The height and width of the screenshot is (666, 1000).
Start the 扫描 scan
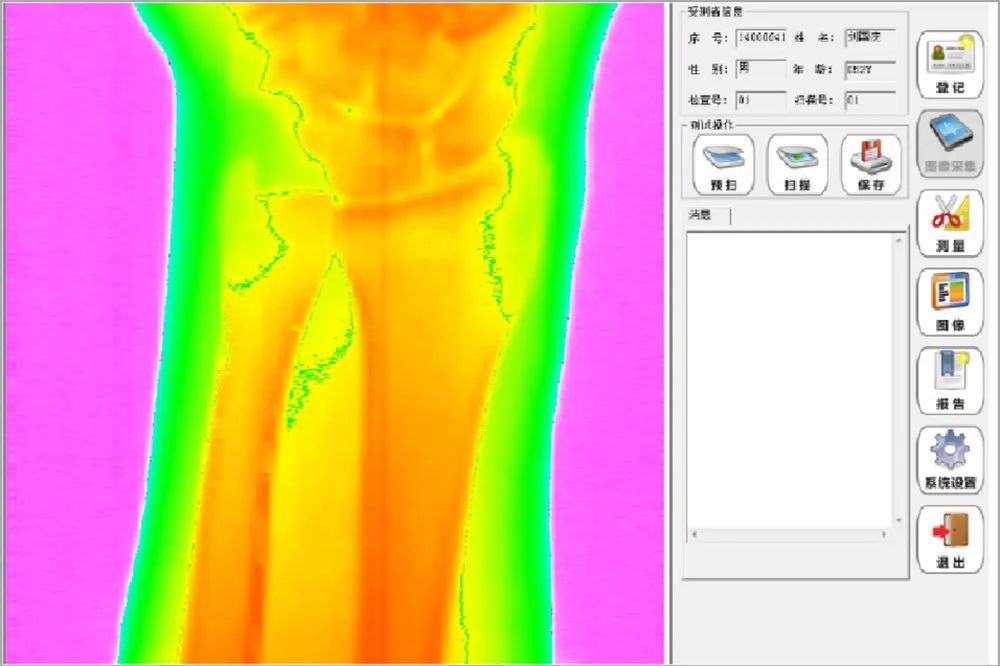(x=797, y=165)
